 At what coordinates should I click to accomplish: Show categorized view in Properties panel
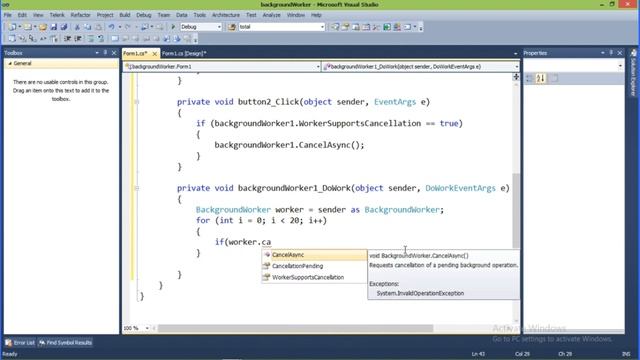click(529, 78)
